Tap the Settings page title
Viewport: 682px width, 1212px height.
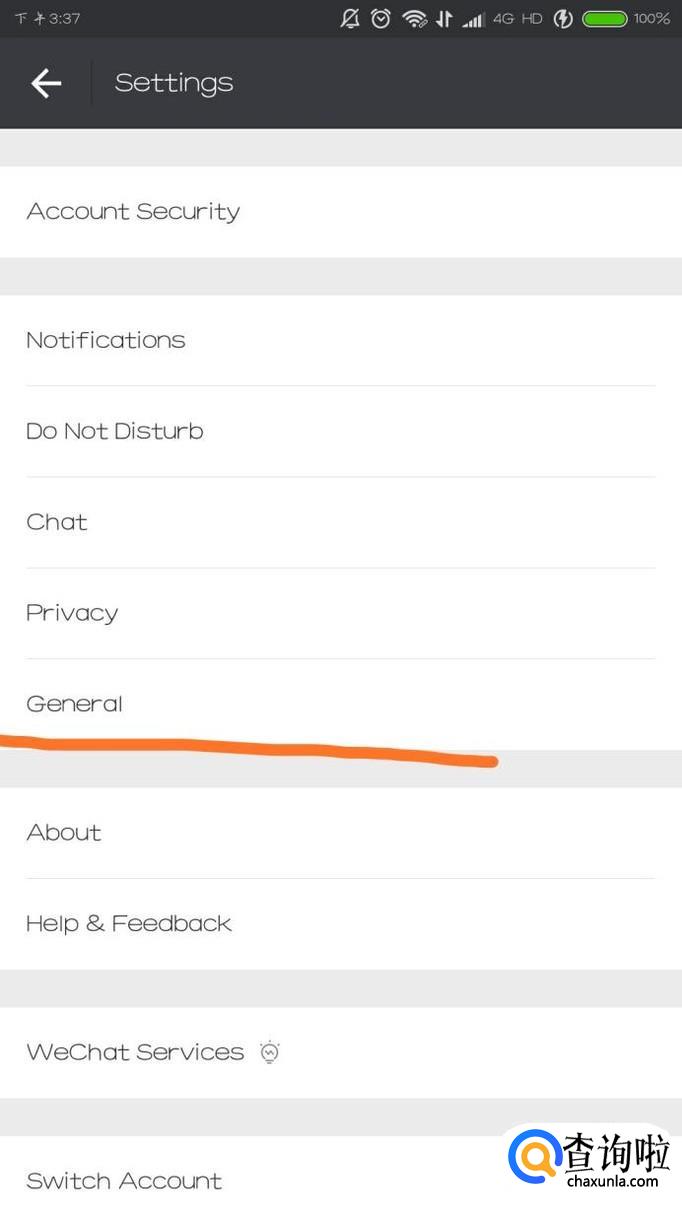[x=174, y=83]
